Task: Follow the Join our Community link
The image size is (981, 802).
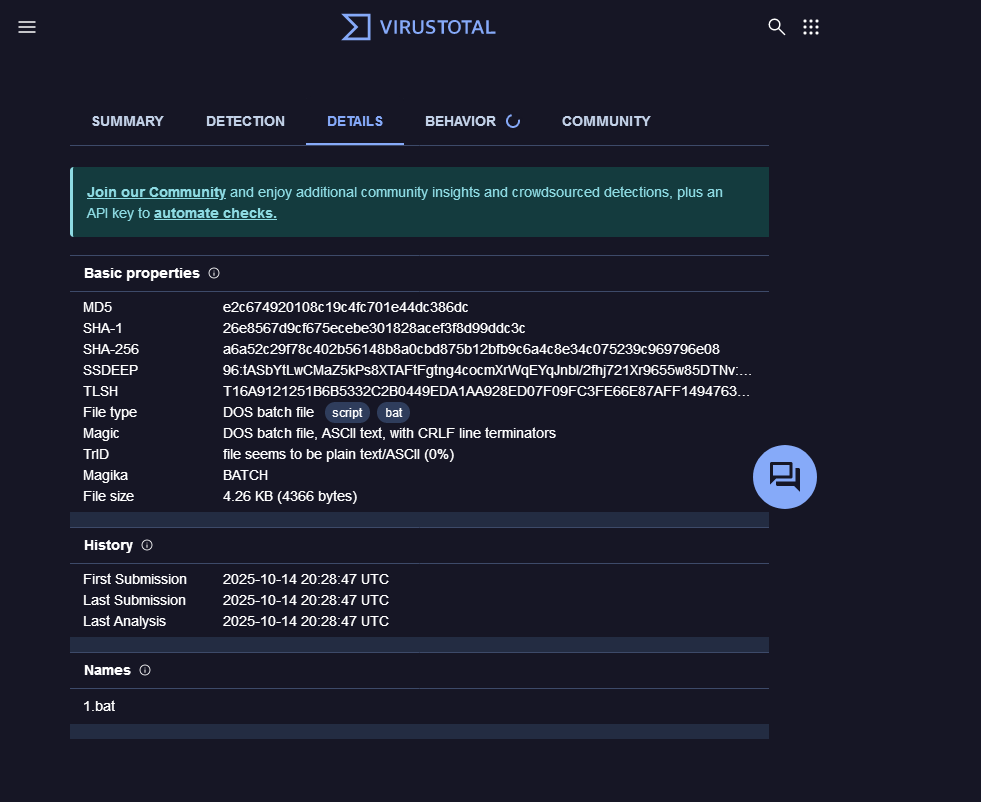Action: click(x=156, y=192)
